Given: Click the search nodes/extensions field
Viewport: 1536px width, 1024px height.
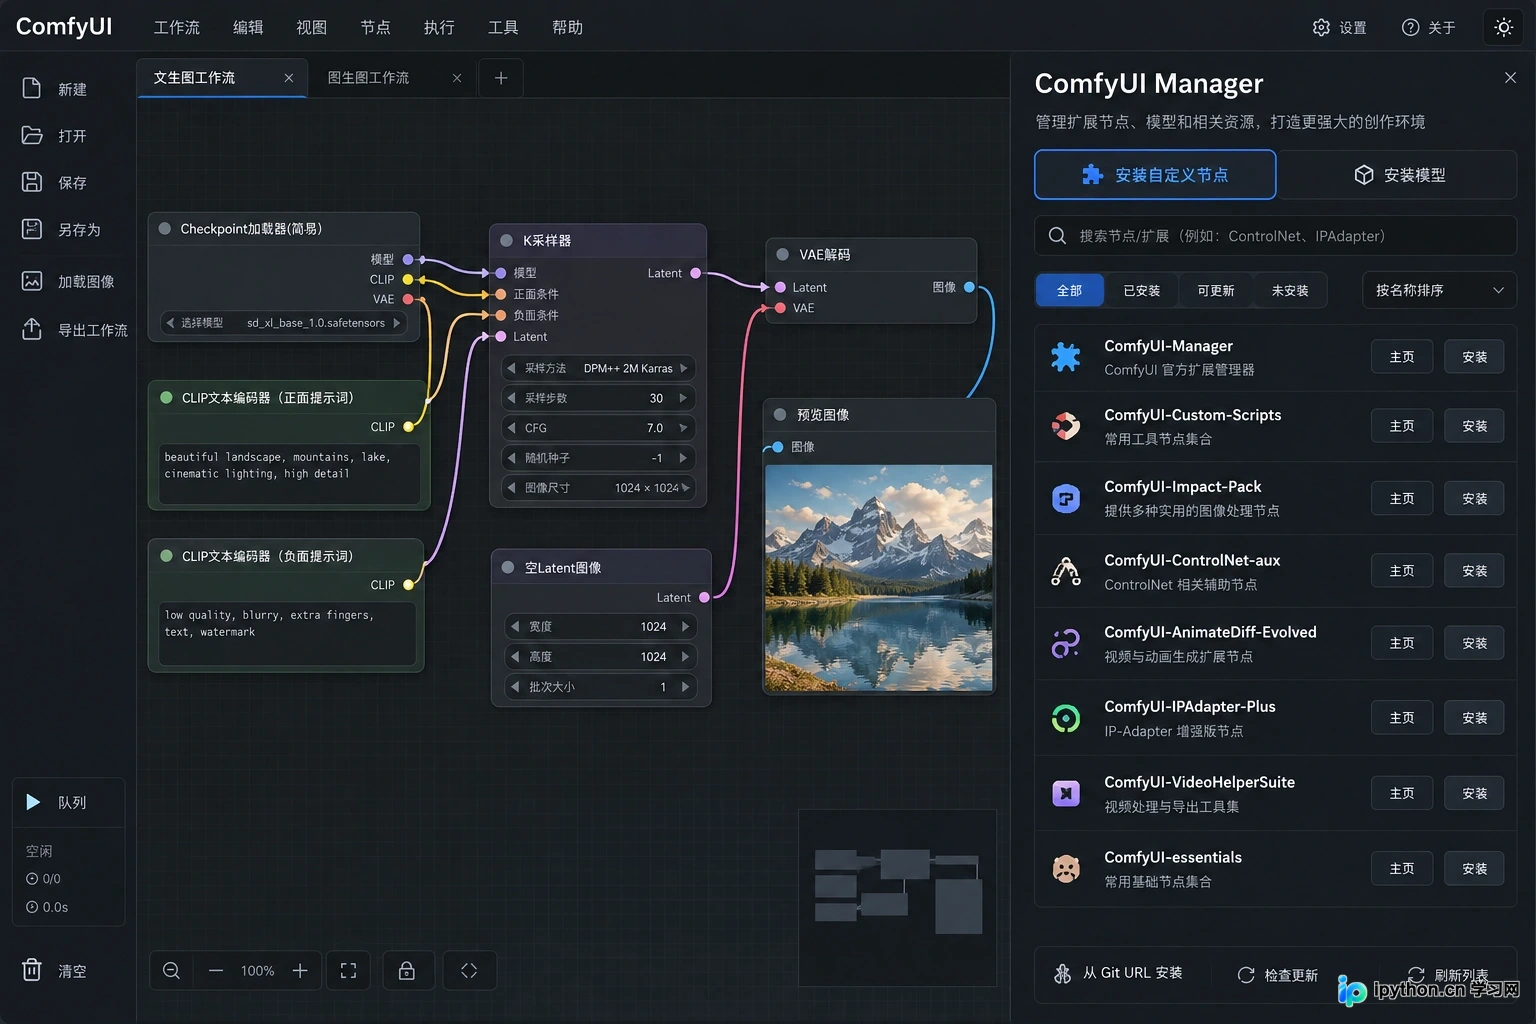Looking at the screenshot, I should click(x=1276, y=236).
